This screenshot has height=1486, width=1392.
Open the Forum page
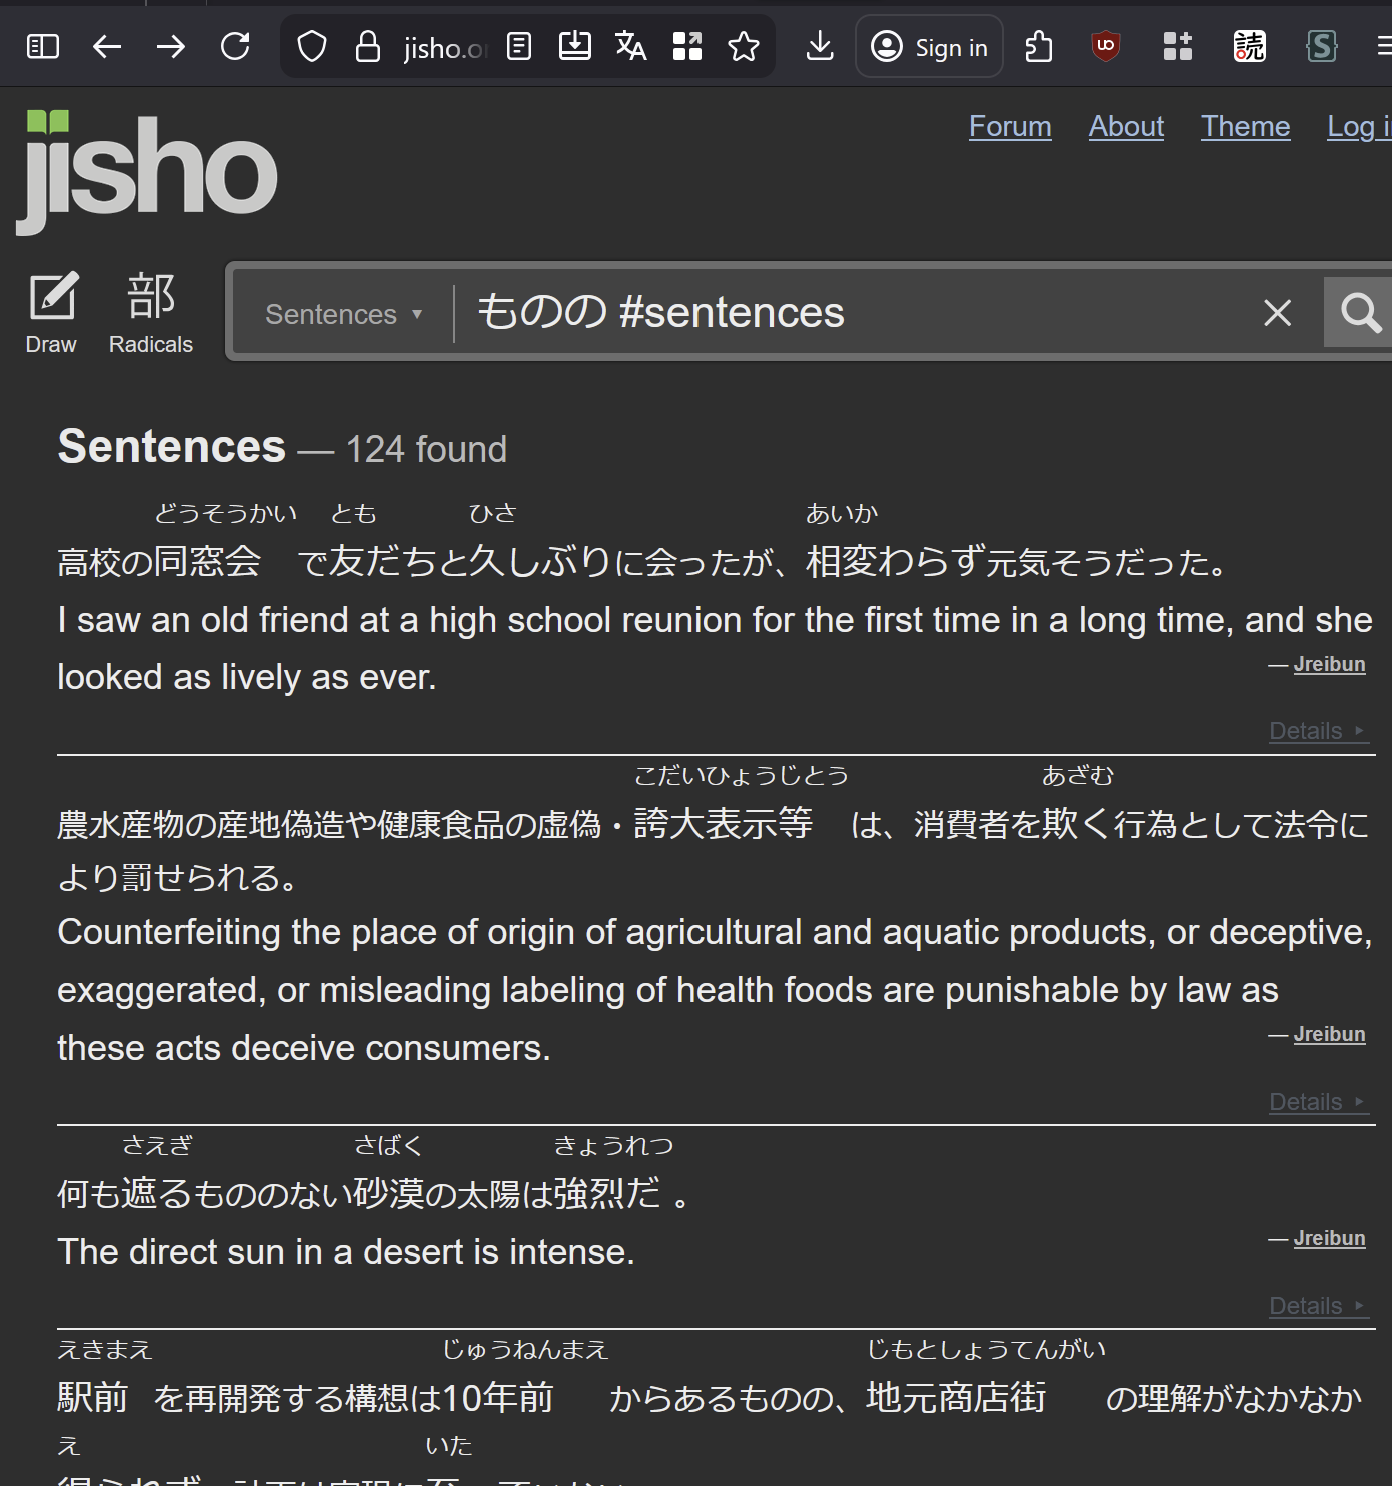(x=1010, y=126)
